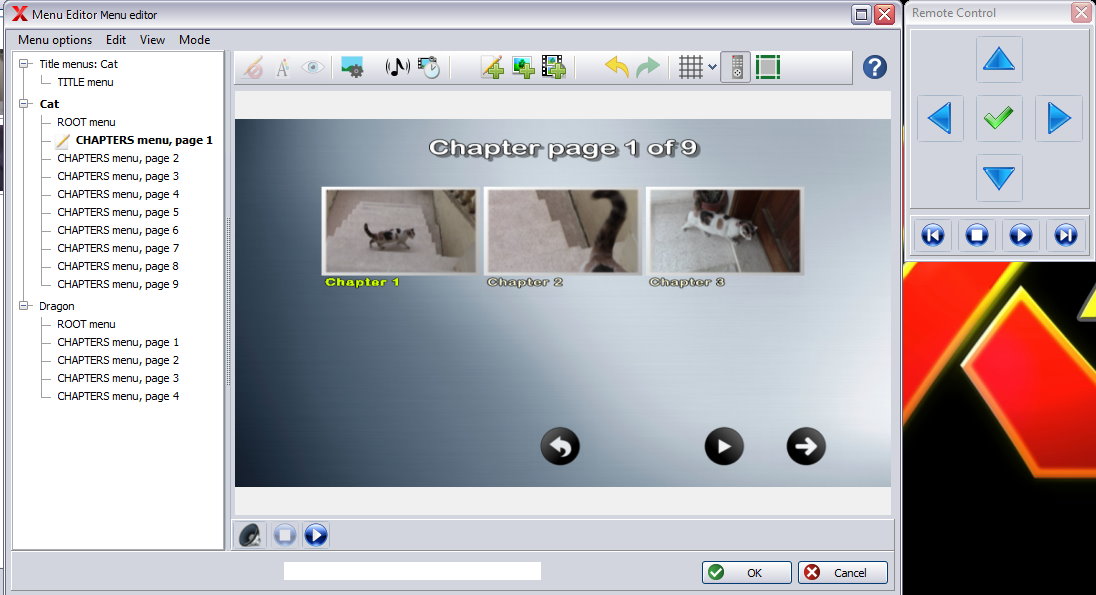Click the 'Chapter page 1 of 9' title text
Screen dimensions: 1096x595
564,148
